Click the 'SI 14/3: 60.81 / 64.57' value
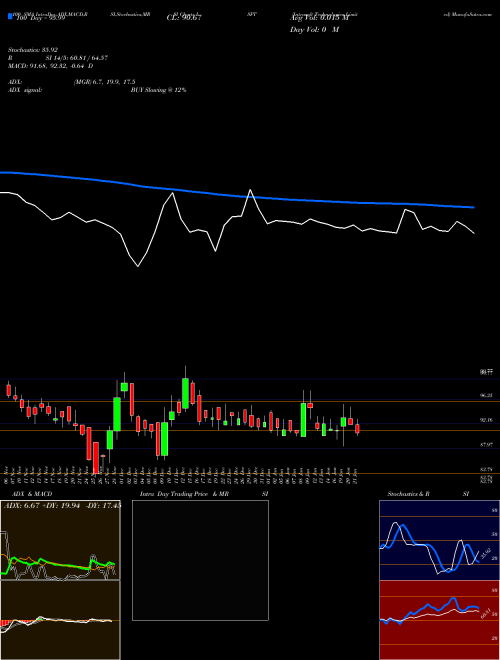This screenshot has width=500, height=660. [77, 58]
